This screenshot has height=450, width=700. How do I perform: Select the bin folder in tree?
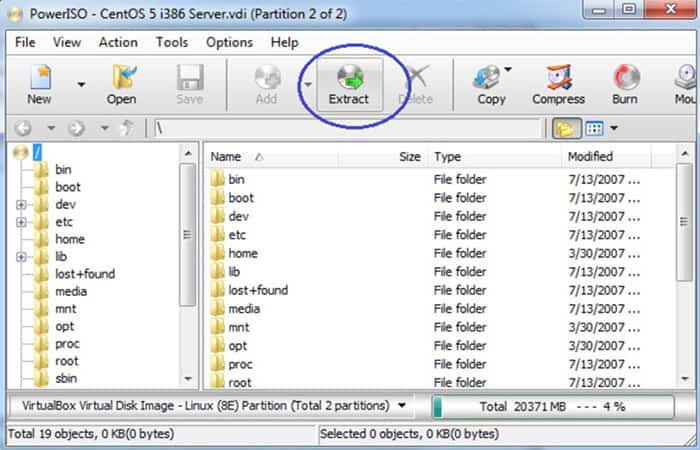63,170
